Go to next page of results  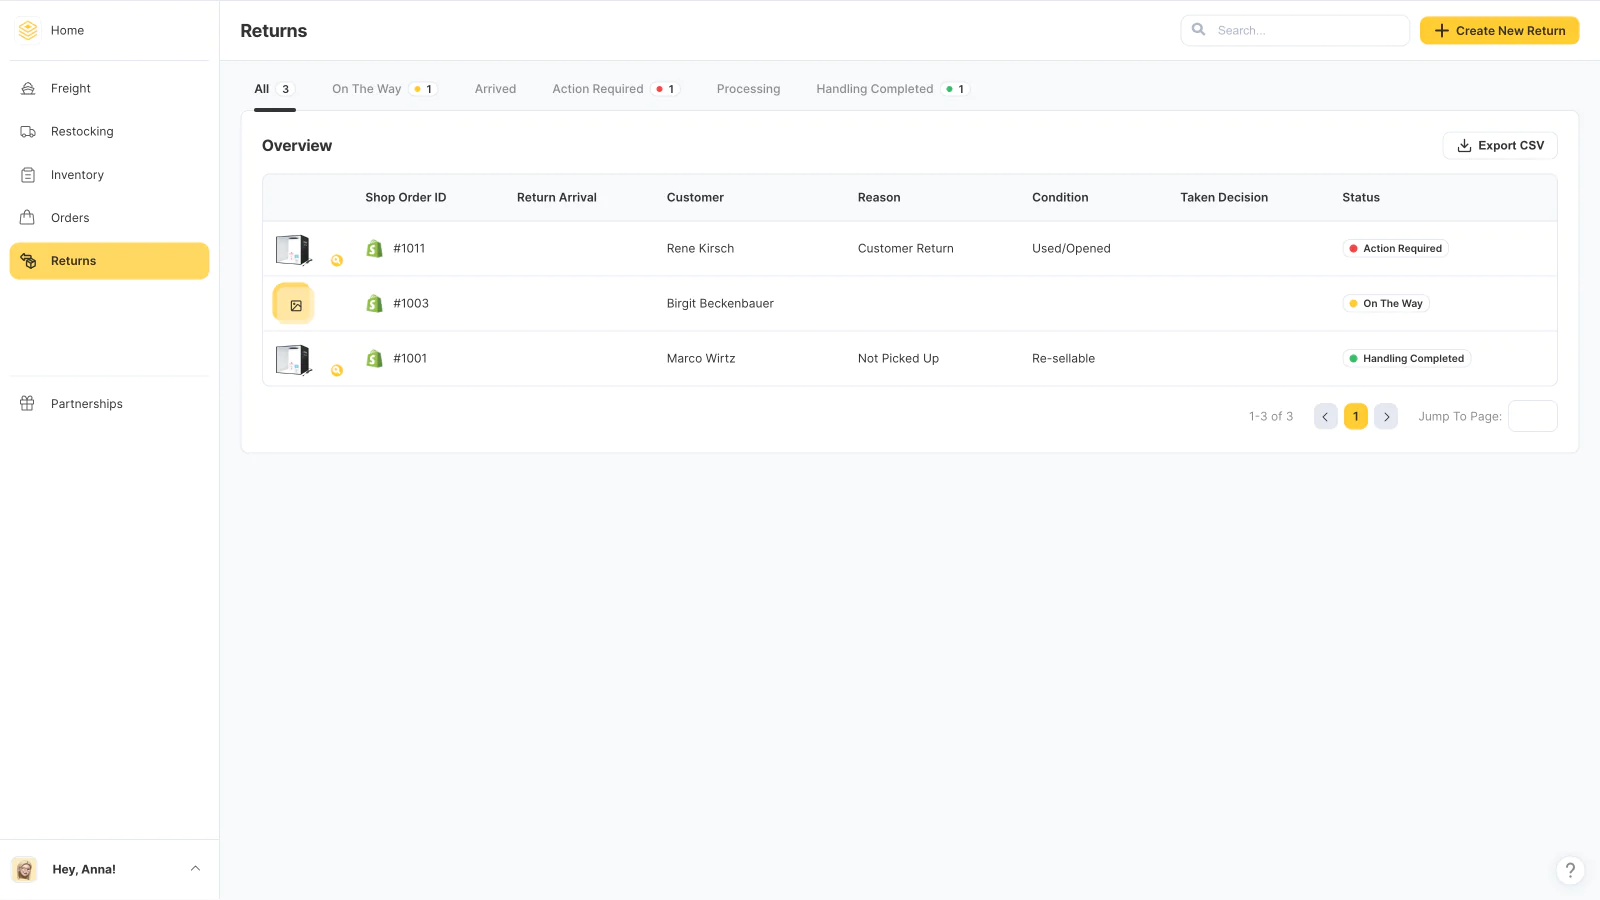point(1386,417)
